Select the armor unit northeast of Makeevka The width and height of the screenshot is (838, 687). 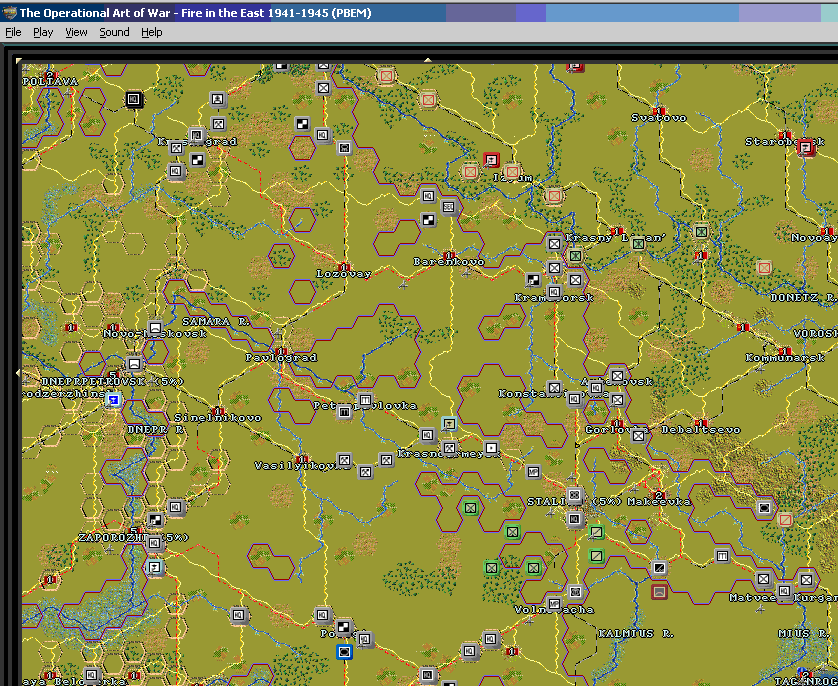coord(764,507)
